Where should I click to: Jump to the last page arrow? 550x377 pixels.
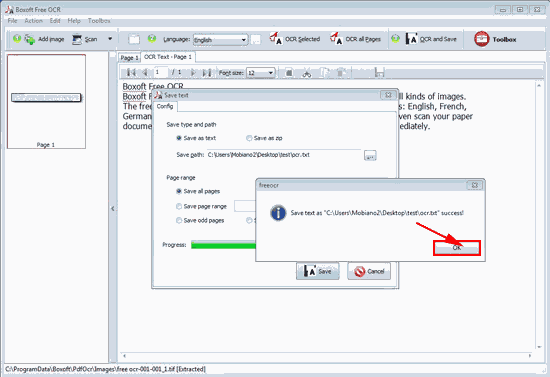coord(207,73)
